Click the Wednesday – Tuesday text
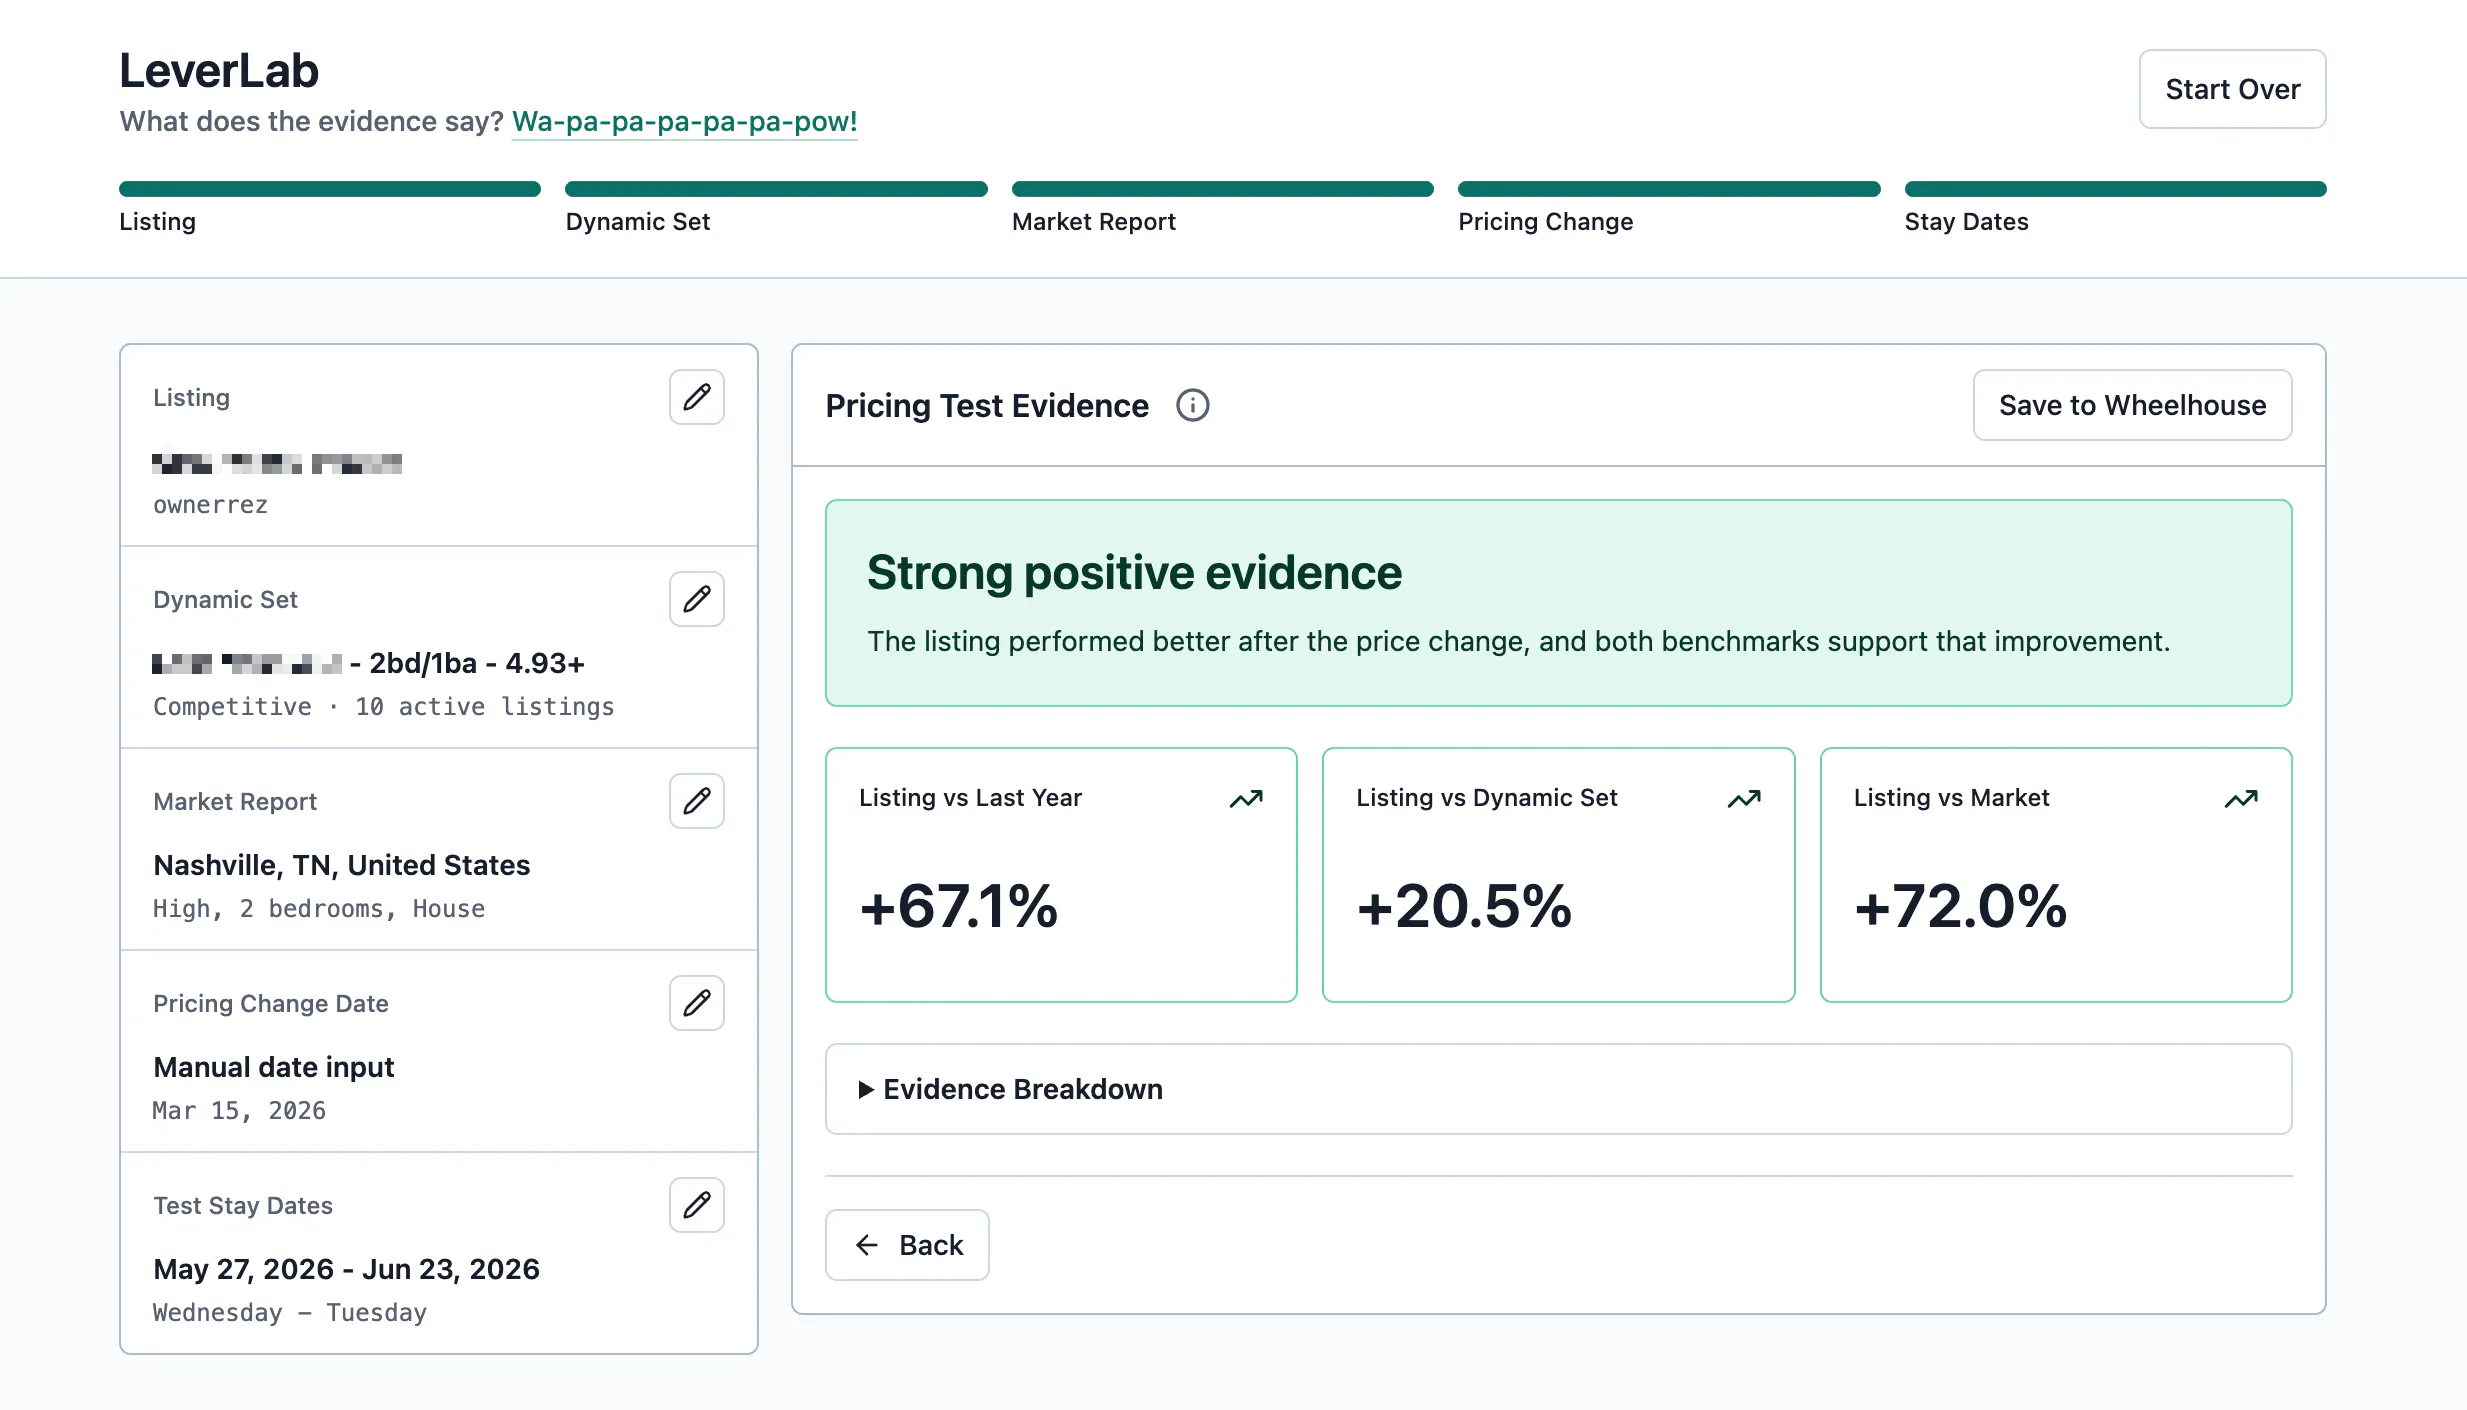The height and width of the screenshot is (1410, 2467). [290, 1313]
